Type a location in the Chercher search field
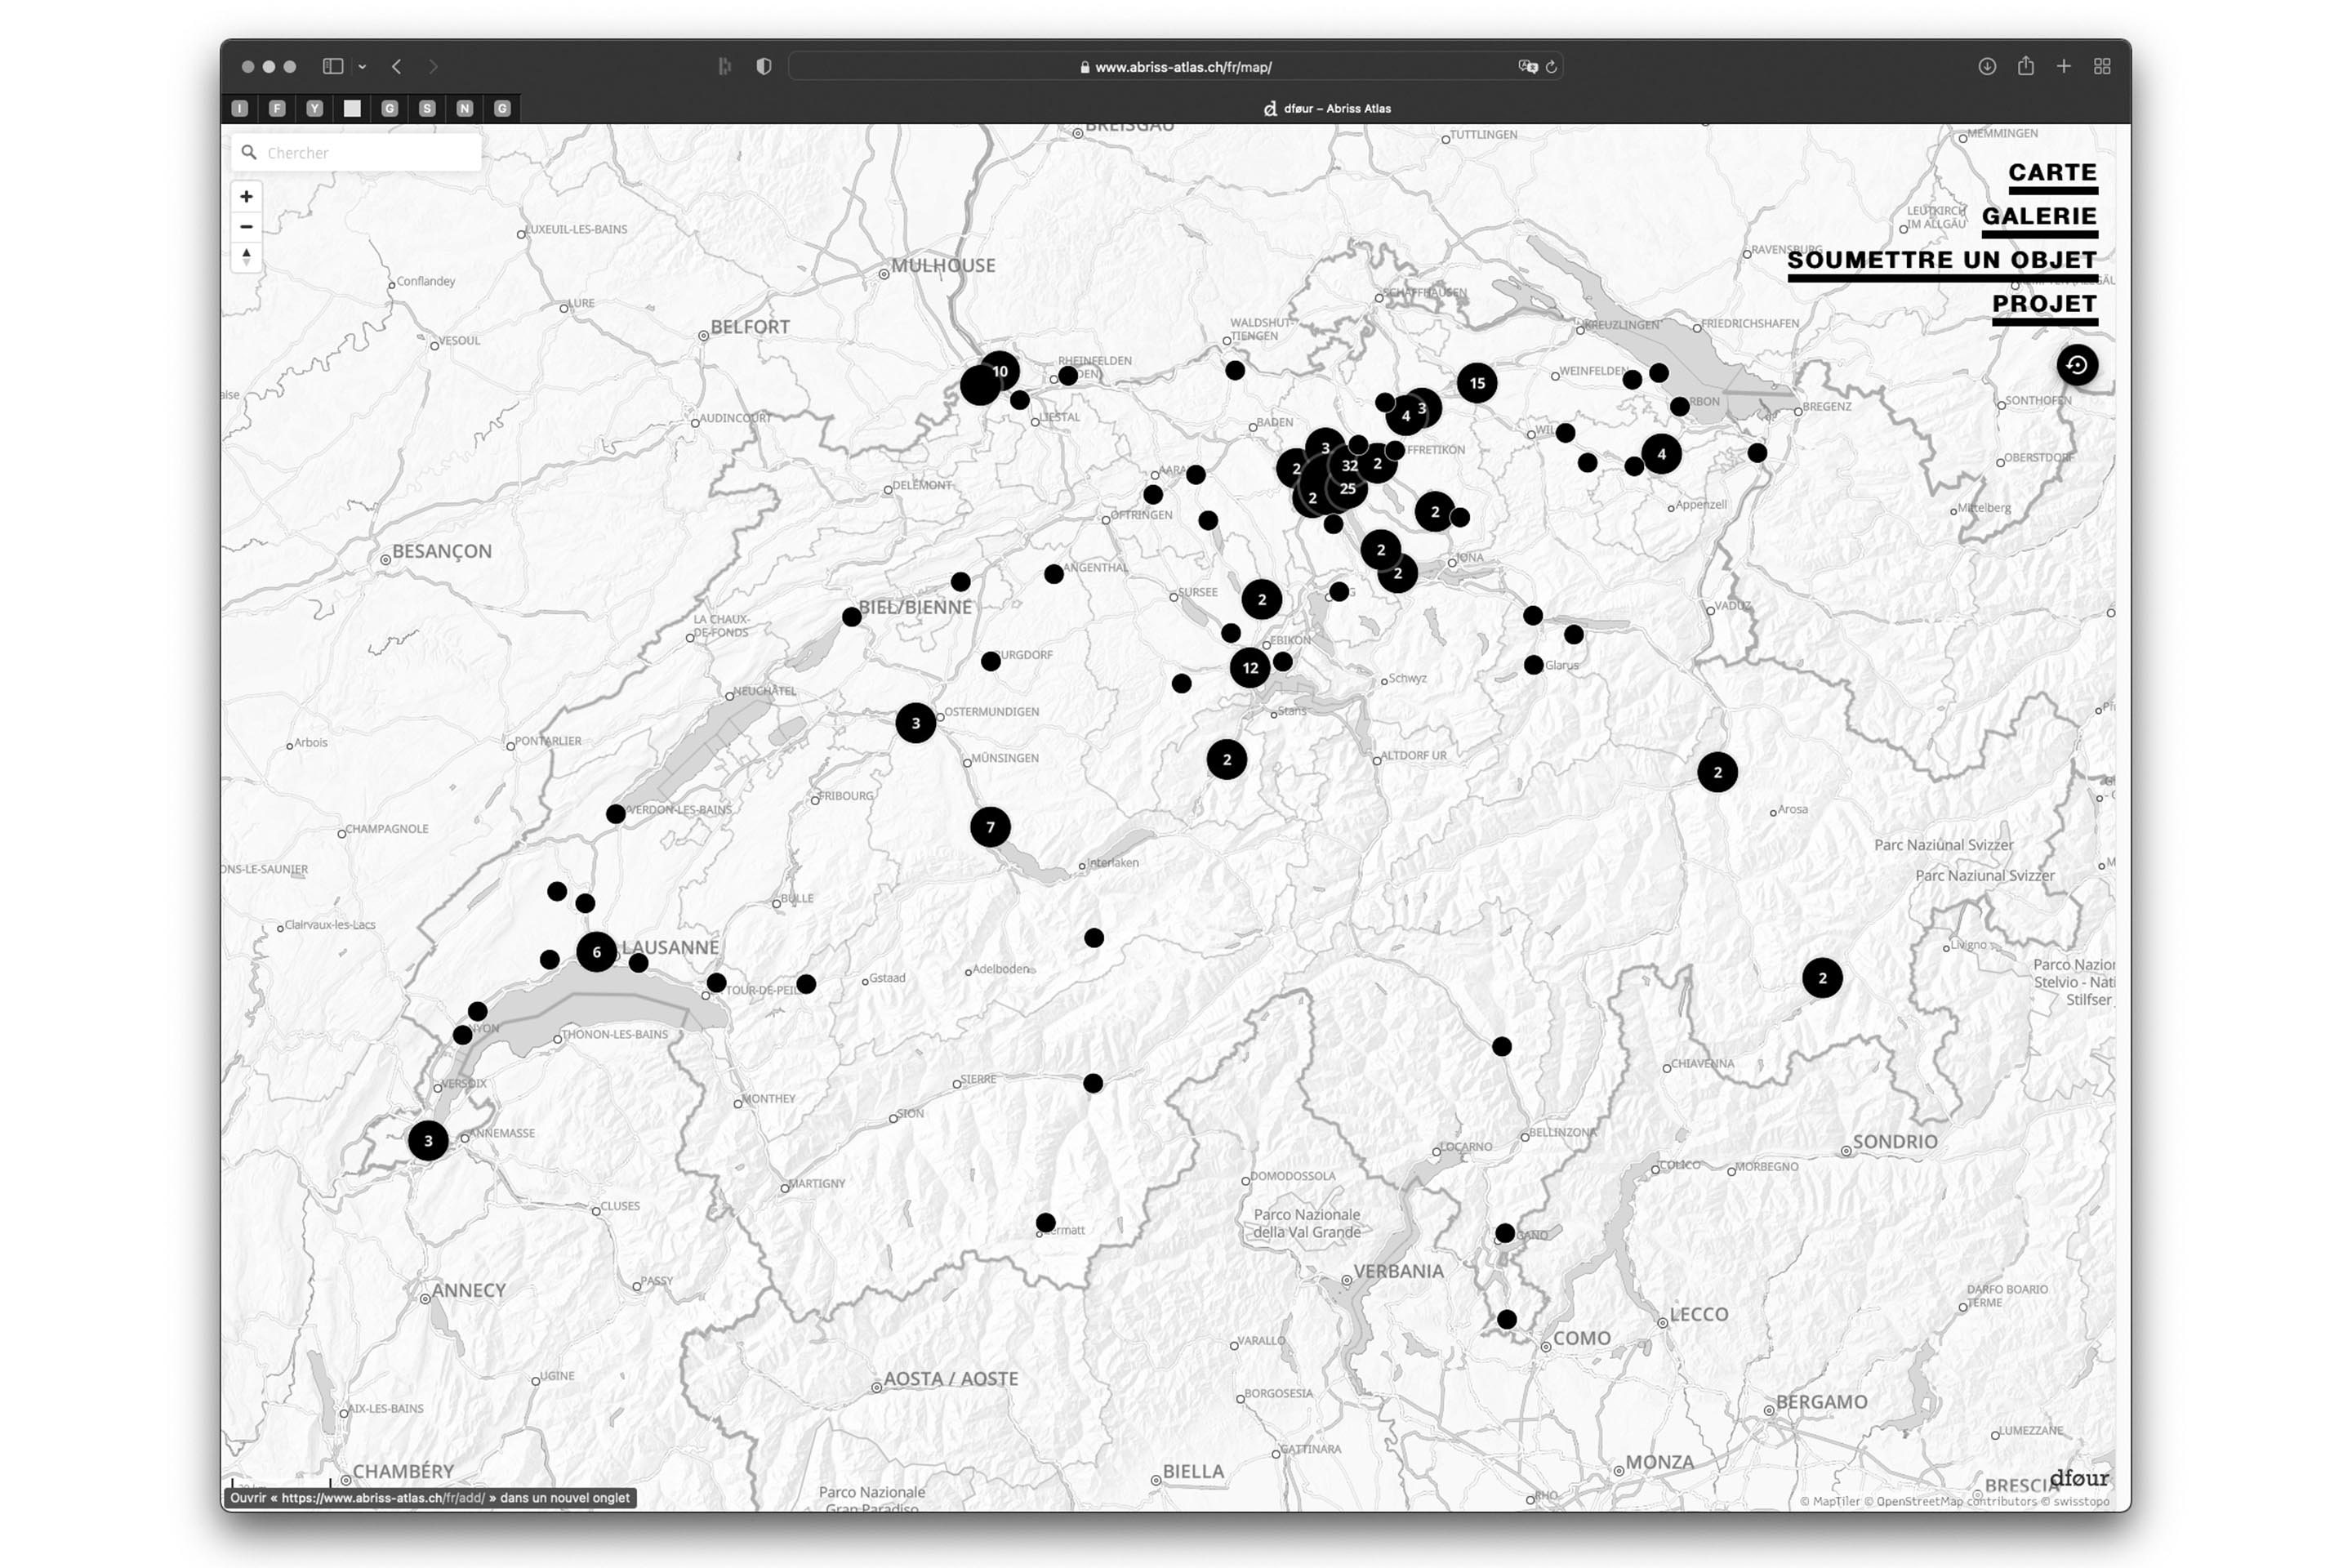Image resolution: width=2352 pixels, height=1568 pixels. (x=380, y=152)
